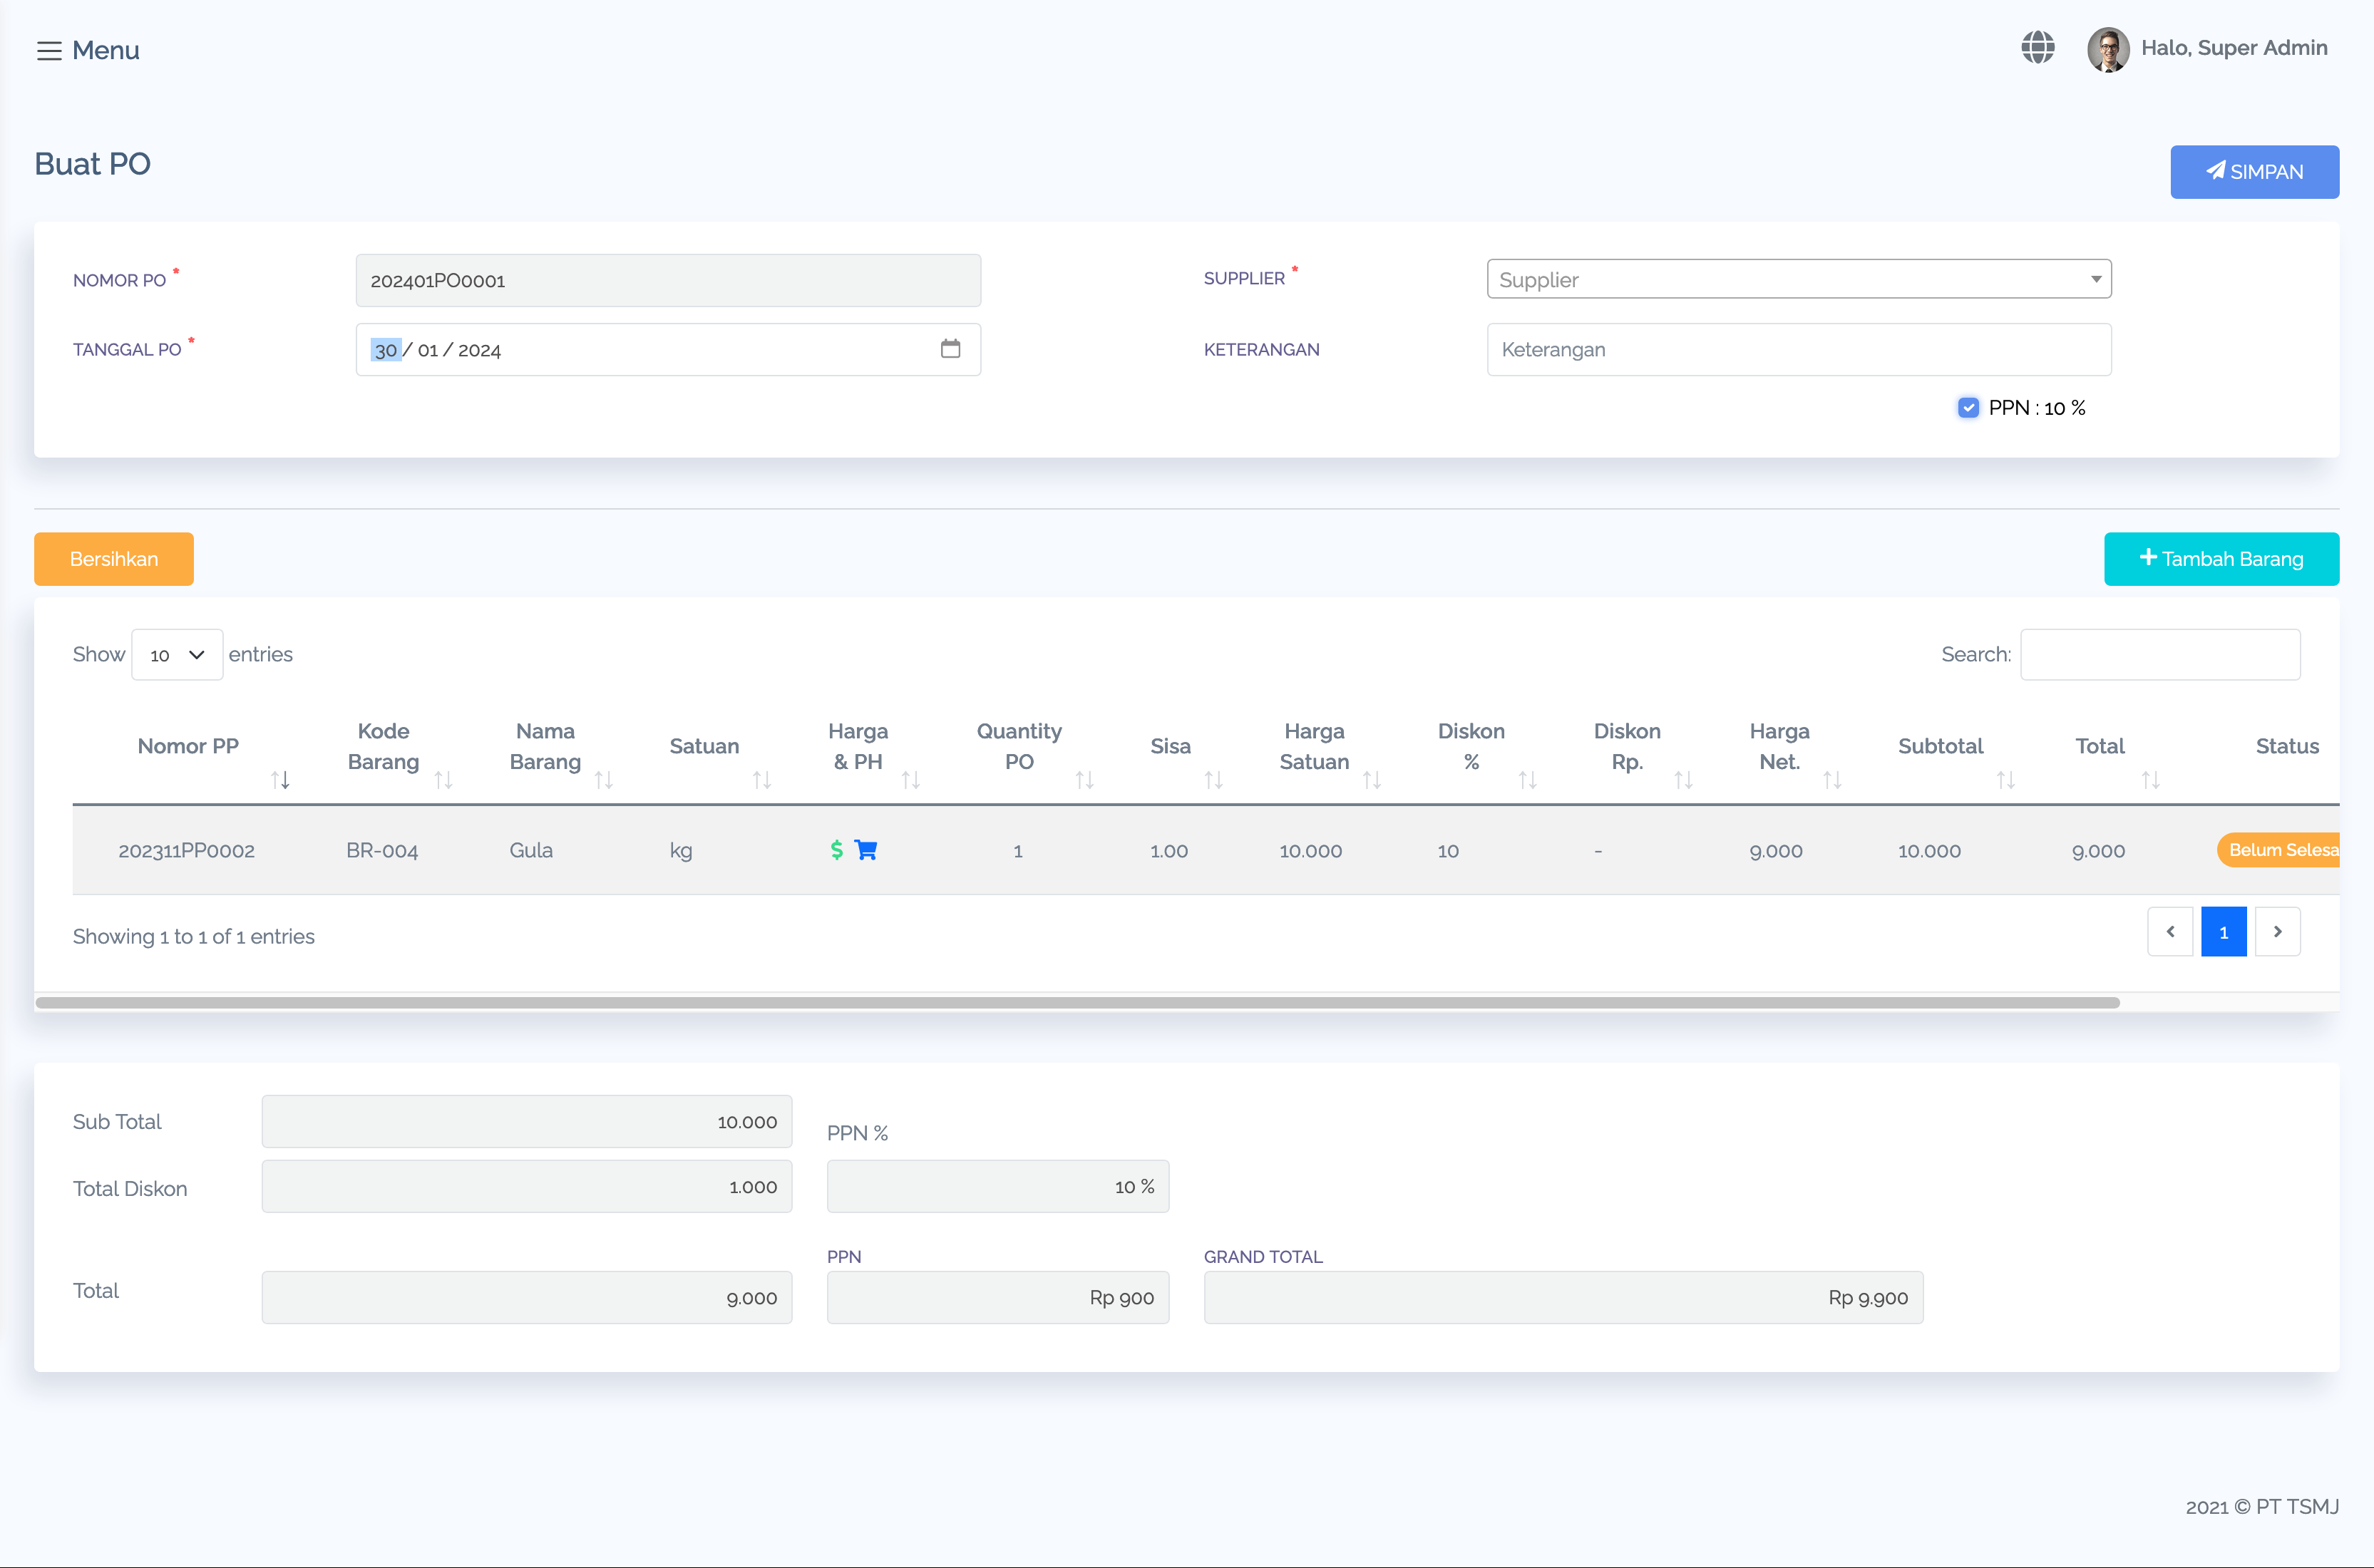2374x1568 pixels.
Task: Change the show entries count dropdown
Action: pos(177,655)
